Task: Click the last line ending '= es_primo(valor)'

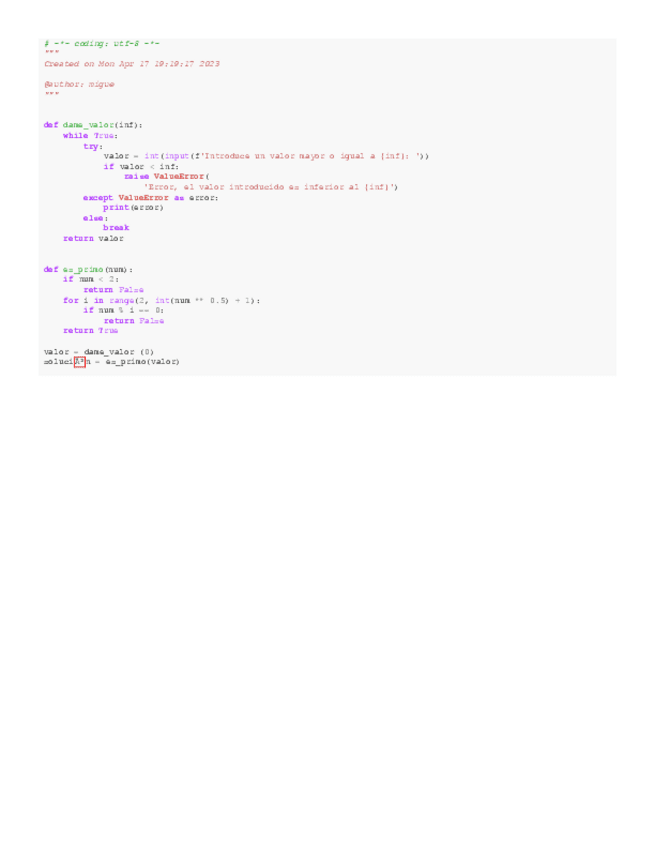Action: (111, 362)
